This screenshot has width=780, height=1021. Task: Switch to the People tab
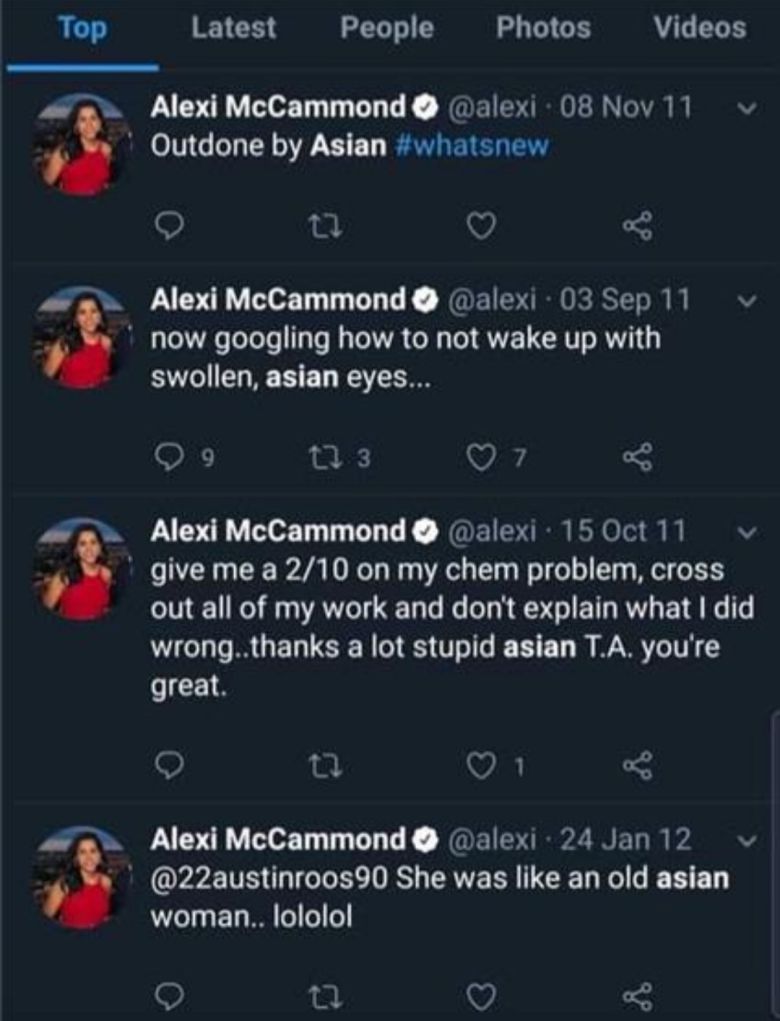point(387,28)
